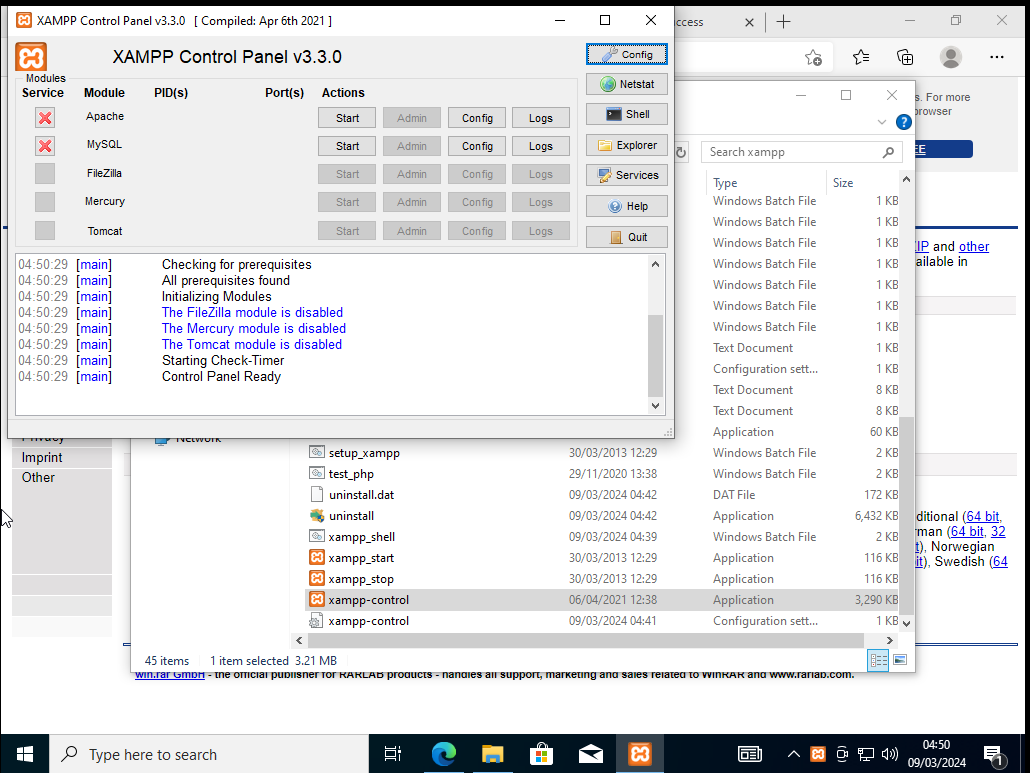This screenshot has width=1030, height=773.
Task: Toggle FileZilla service checkbox
Action: click(x=45, y=174)
